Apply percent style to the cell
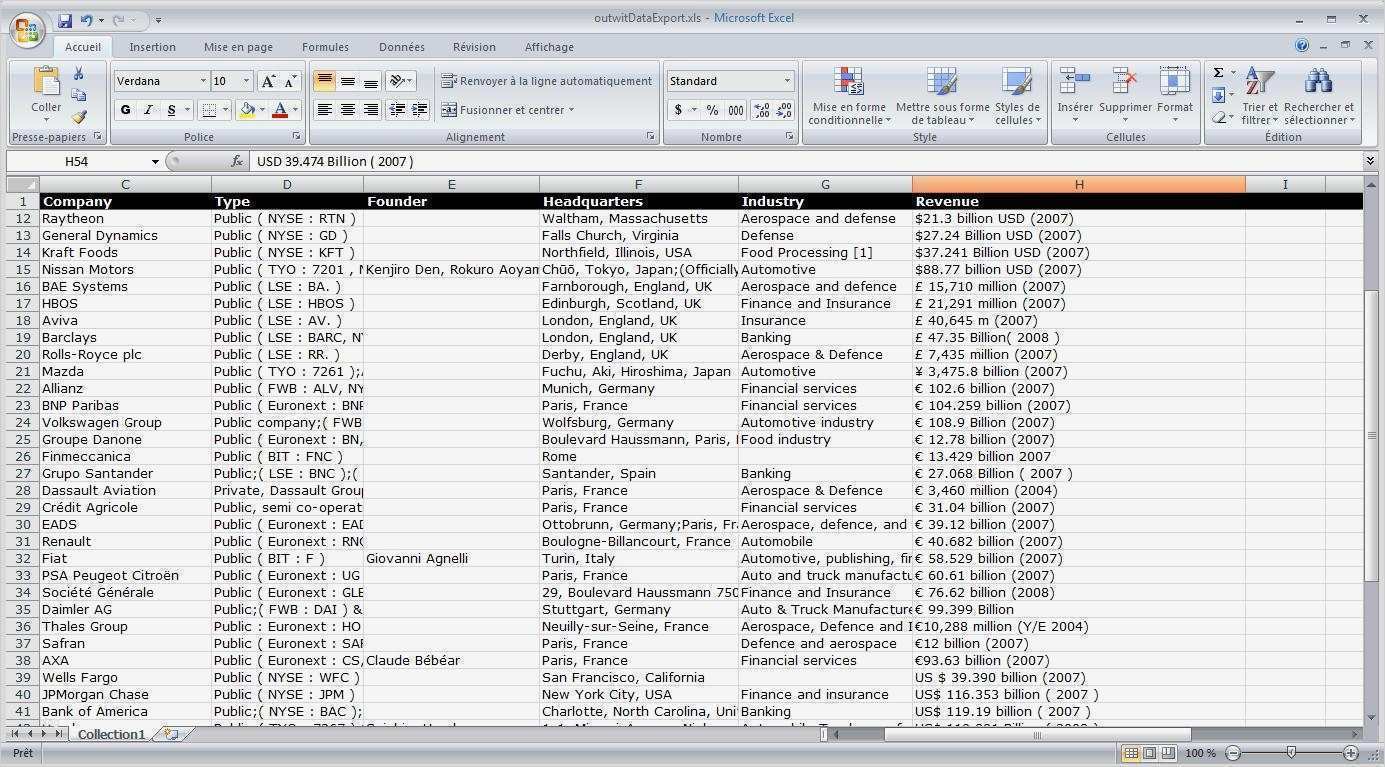The width and height of the screenshot is (1385, 767). pos(712,110)
